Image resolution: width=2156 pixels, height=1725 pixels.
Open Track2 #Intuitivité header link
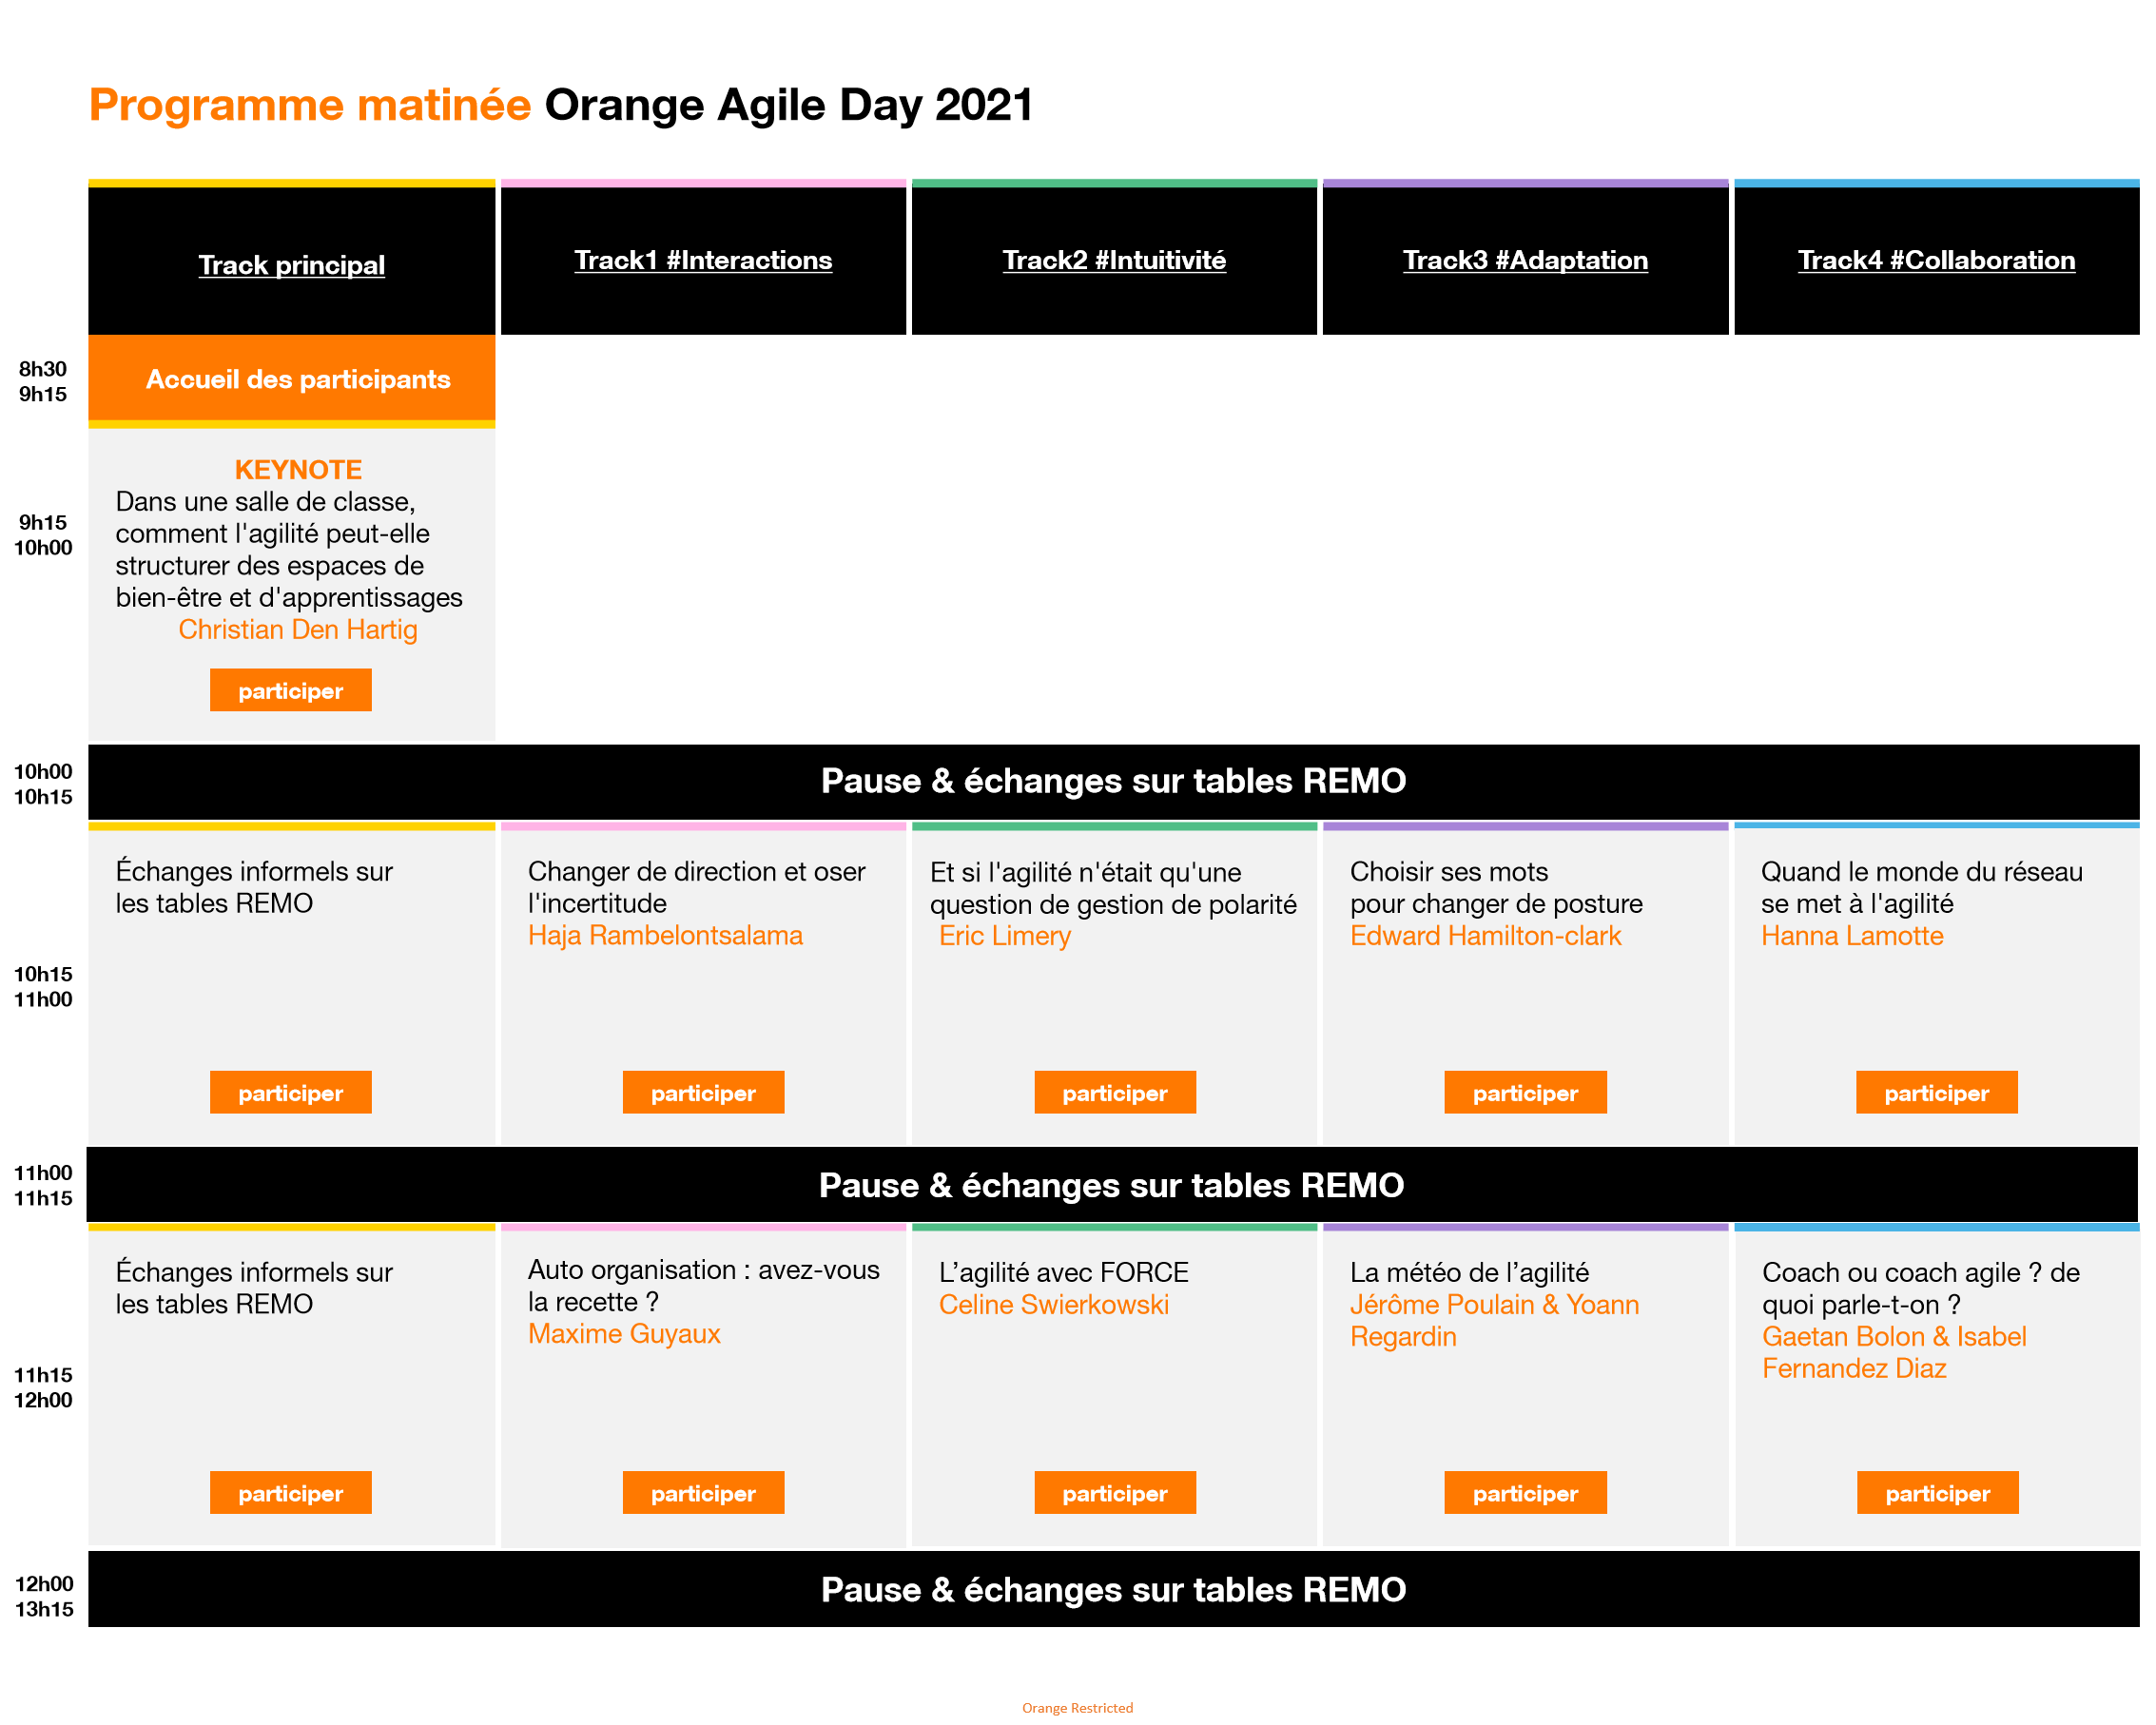pos(1113,260)
